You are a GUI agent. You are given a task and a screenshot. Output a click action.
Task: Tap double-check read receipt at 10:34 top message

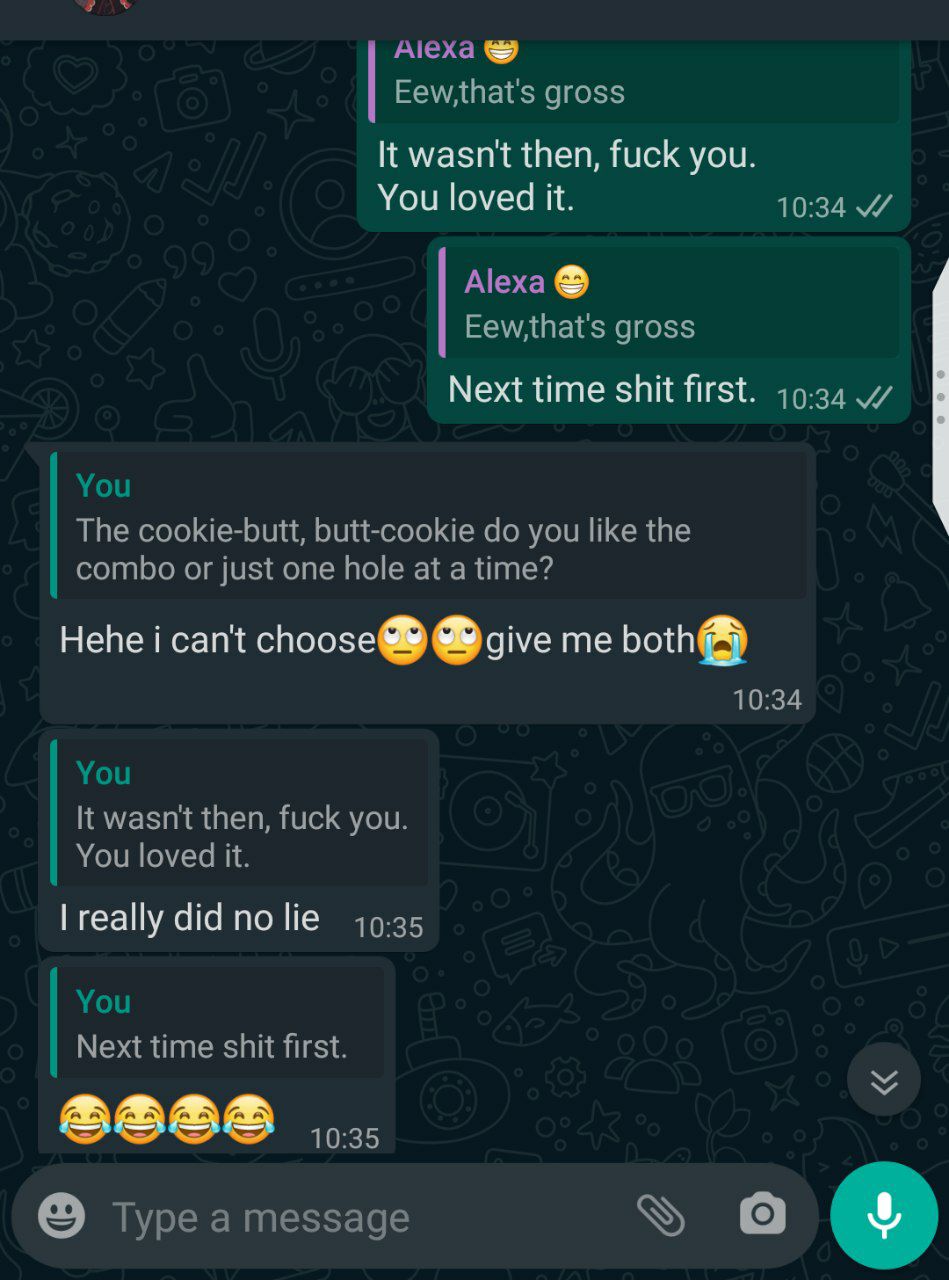tap(875, 207)
